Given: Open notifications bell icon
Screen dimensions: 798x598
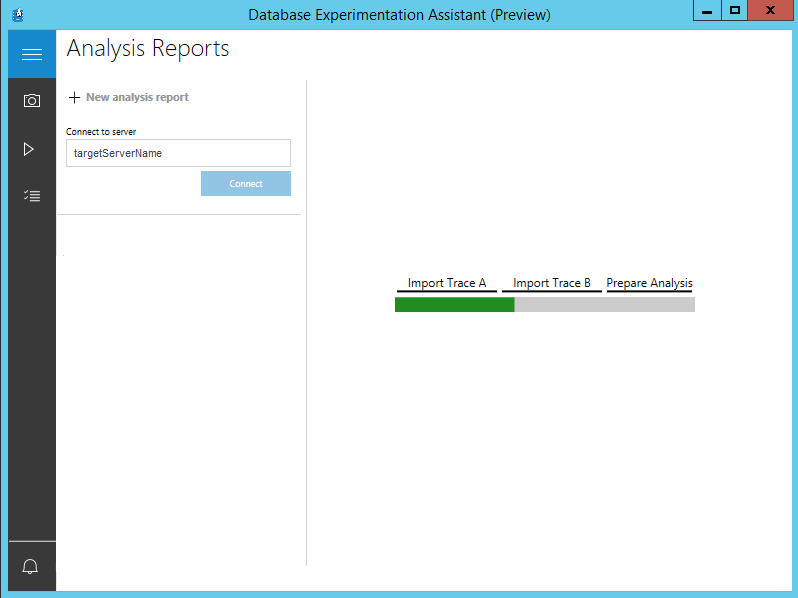Looking at the screenshot, I should [30, 566].
